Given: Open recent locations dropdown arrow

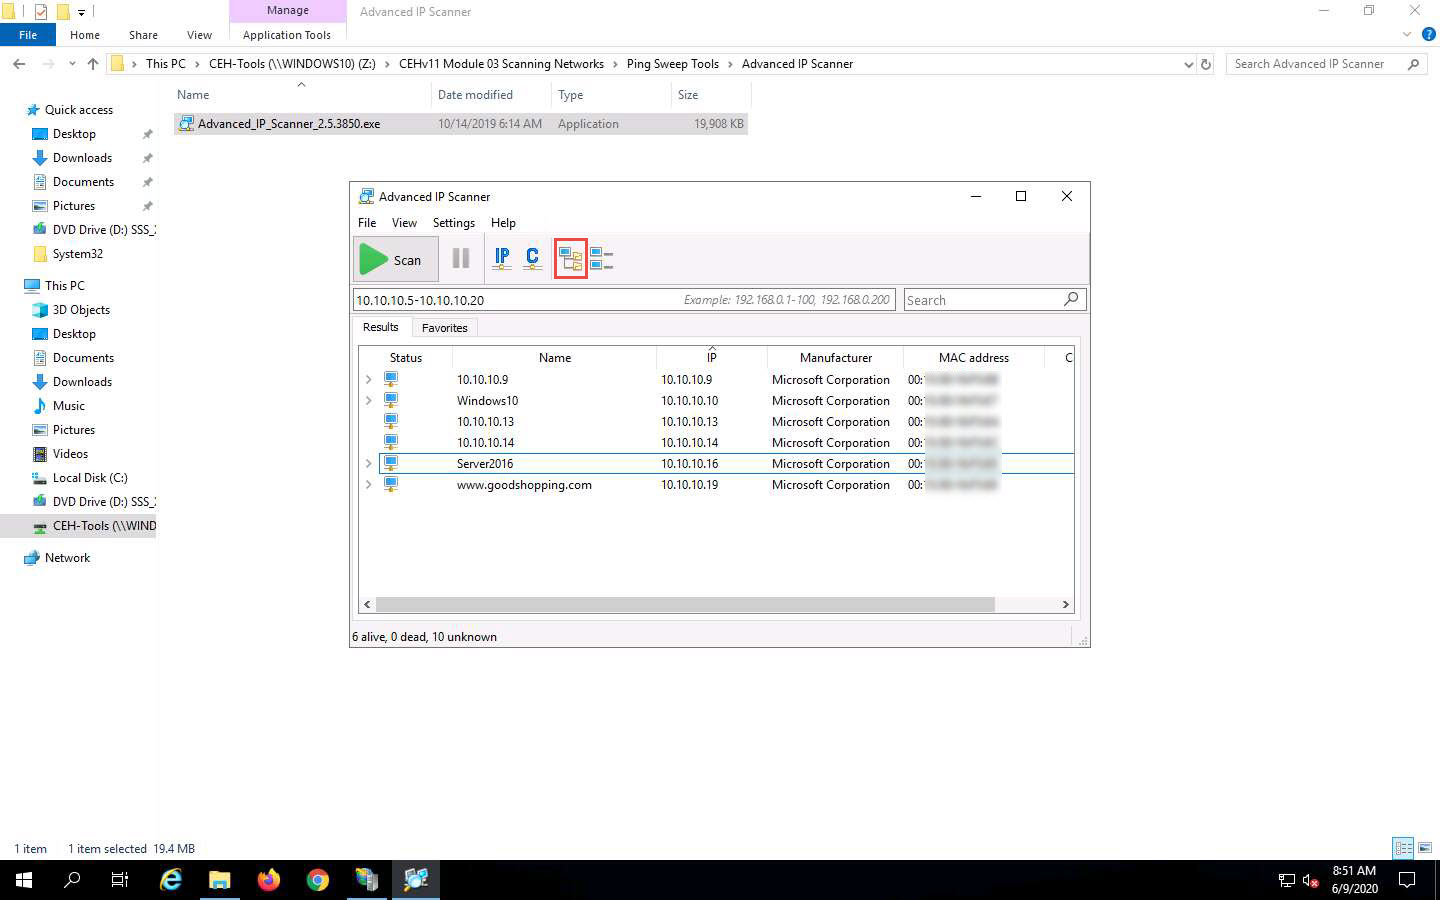Looking at the screenshot, I should (x=72, y=64).
